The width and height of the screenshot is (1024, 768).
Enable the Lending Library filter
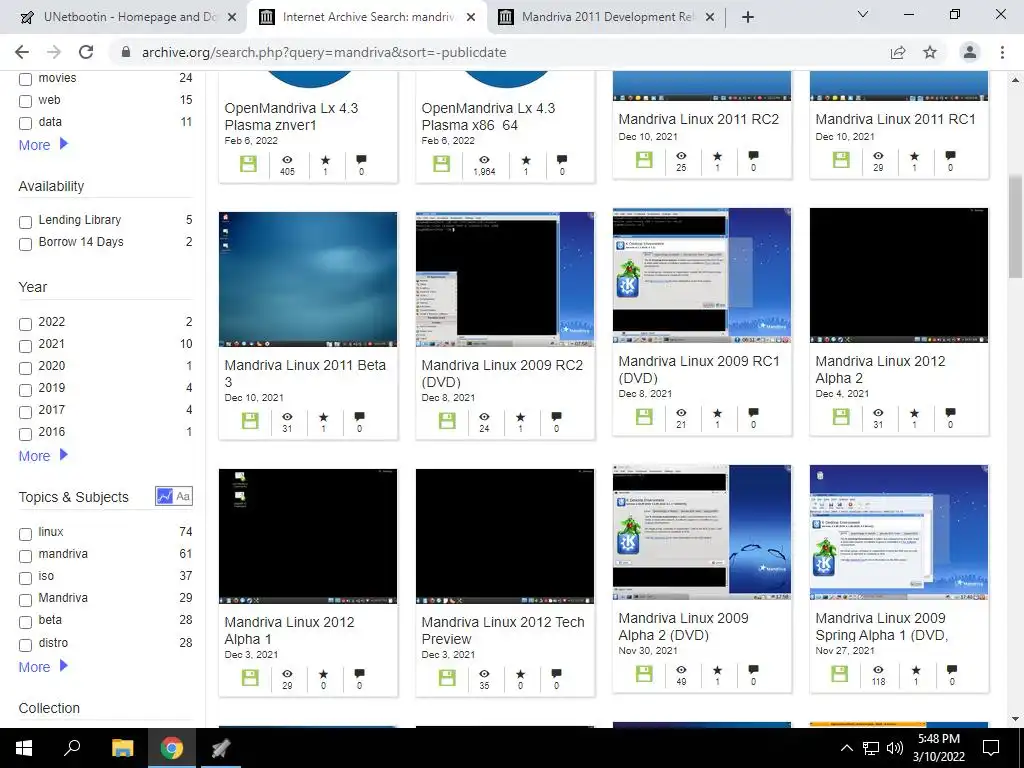25,222
